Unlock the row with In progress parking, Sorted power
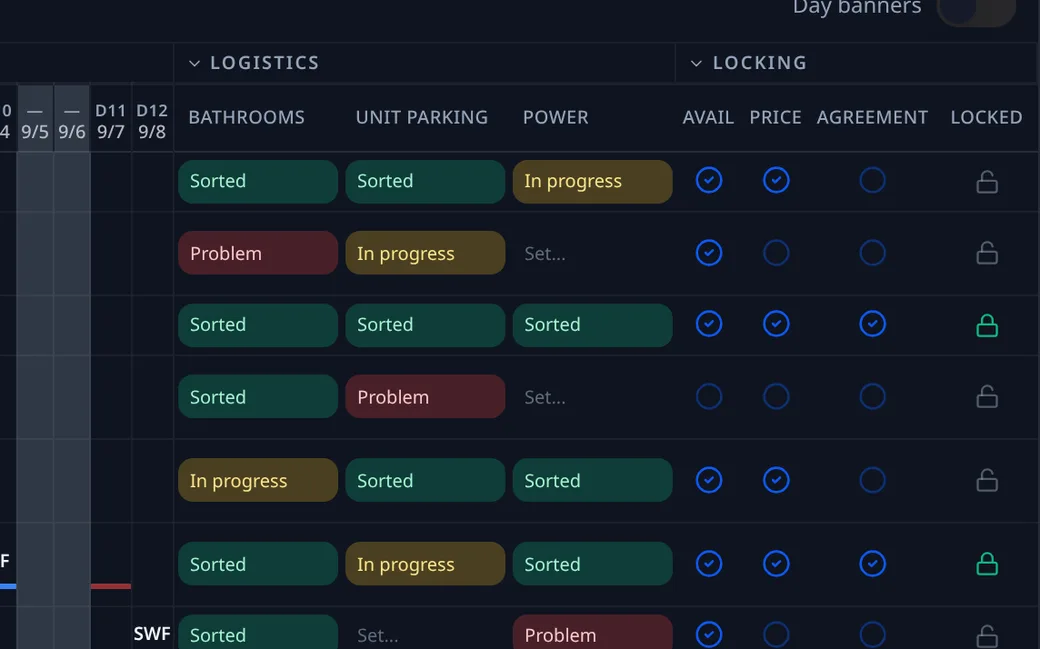The height and width of the screenshot is (649, 1040). 987,564
